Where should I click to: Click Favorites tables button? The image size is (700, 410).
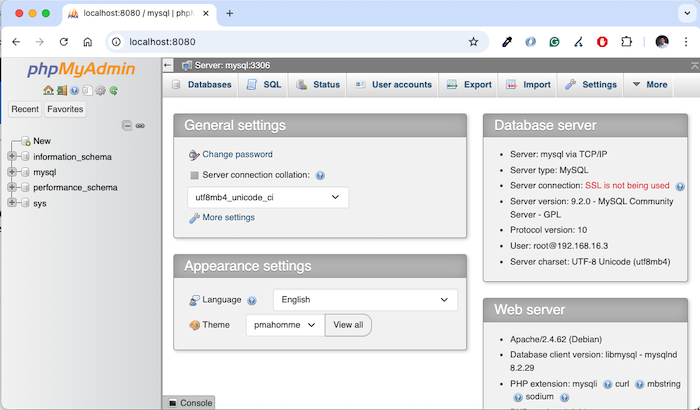[x=65, y=109]
